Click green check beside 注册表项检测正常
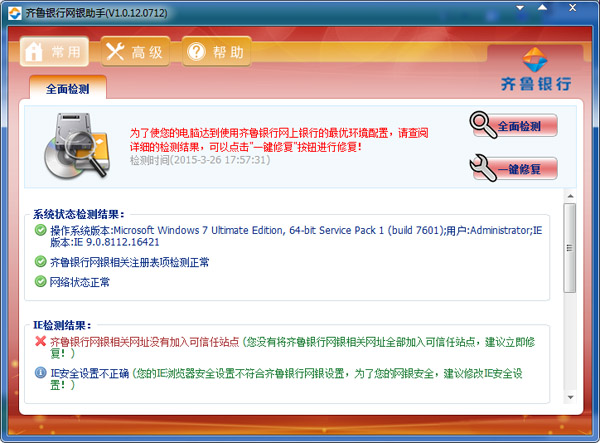This screenshot has height=443, width=600. click(40, 262)
